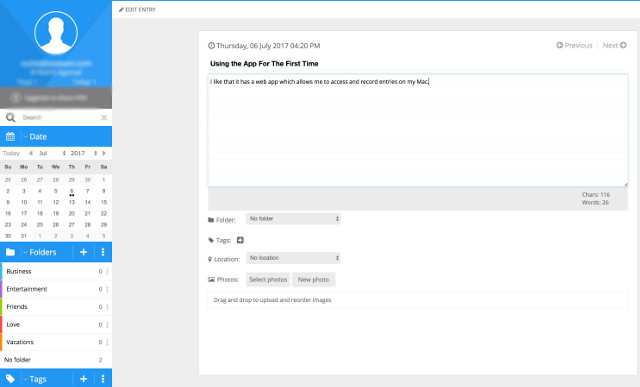Image resolution: width=640 pixels, height=387 pixels.
Task: Select July 6 in the calendar
Action: click(x=71, y=191)
